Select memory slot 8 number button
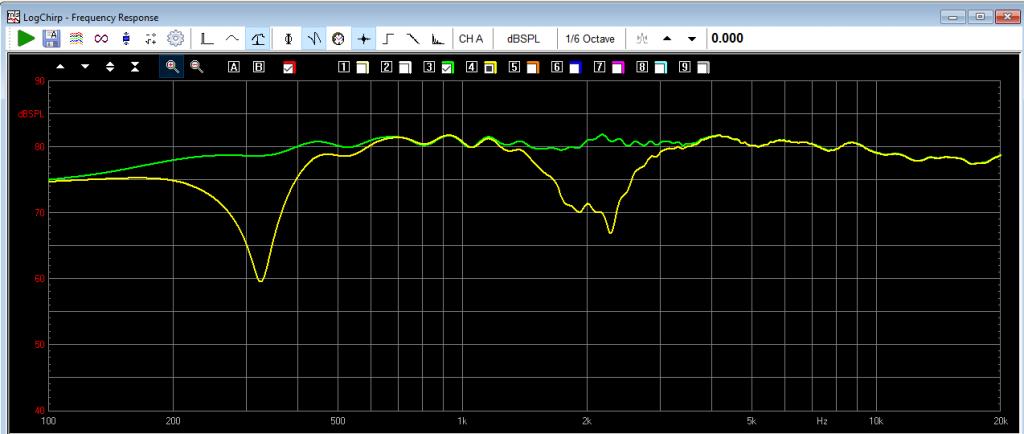 tap(642, 67)
